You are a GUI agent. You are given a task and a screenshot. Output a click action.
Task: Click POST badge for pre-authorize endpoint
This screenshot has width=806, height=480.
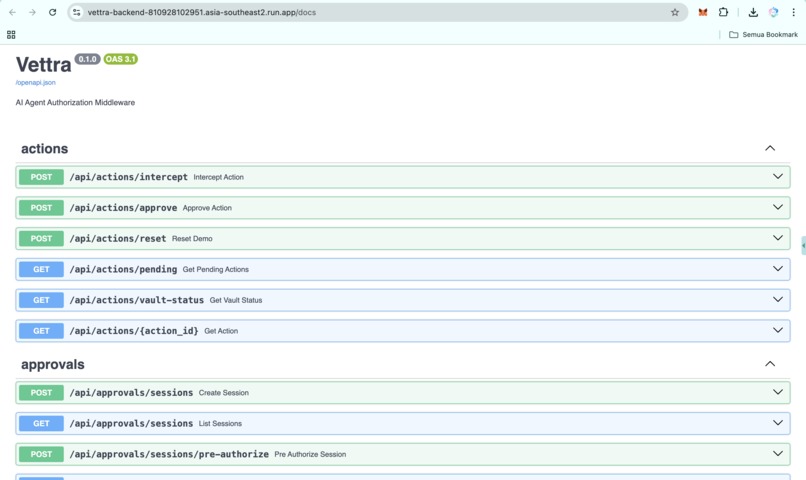(41, 454)
